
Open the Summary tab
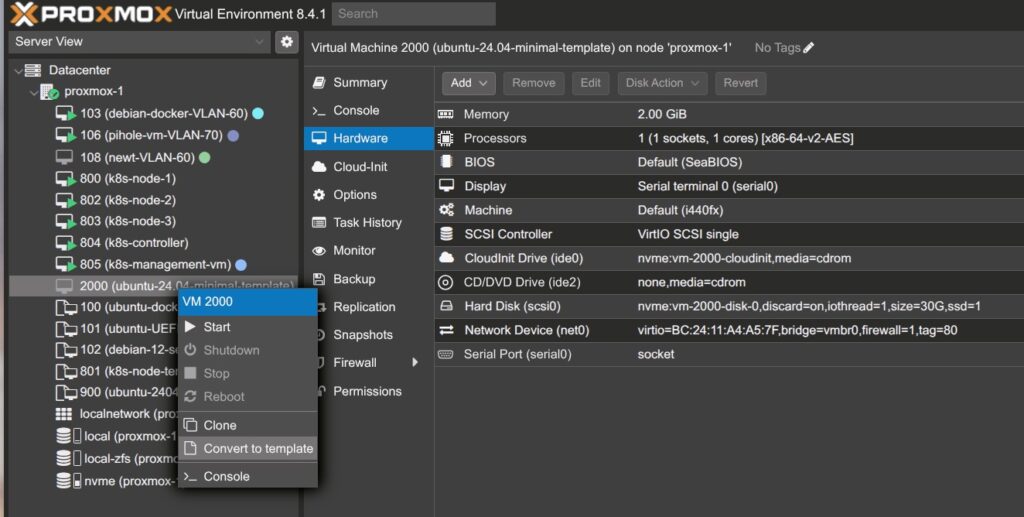[x=369, y=82]
